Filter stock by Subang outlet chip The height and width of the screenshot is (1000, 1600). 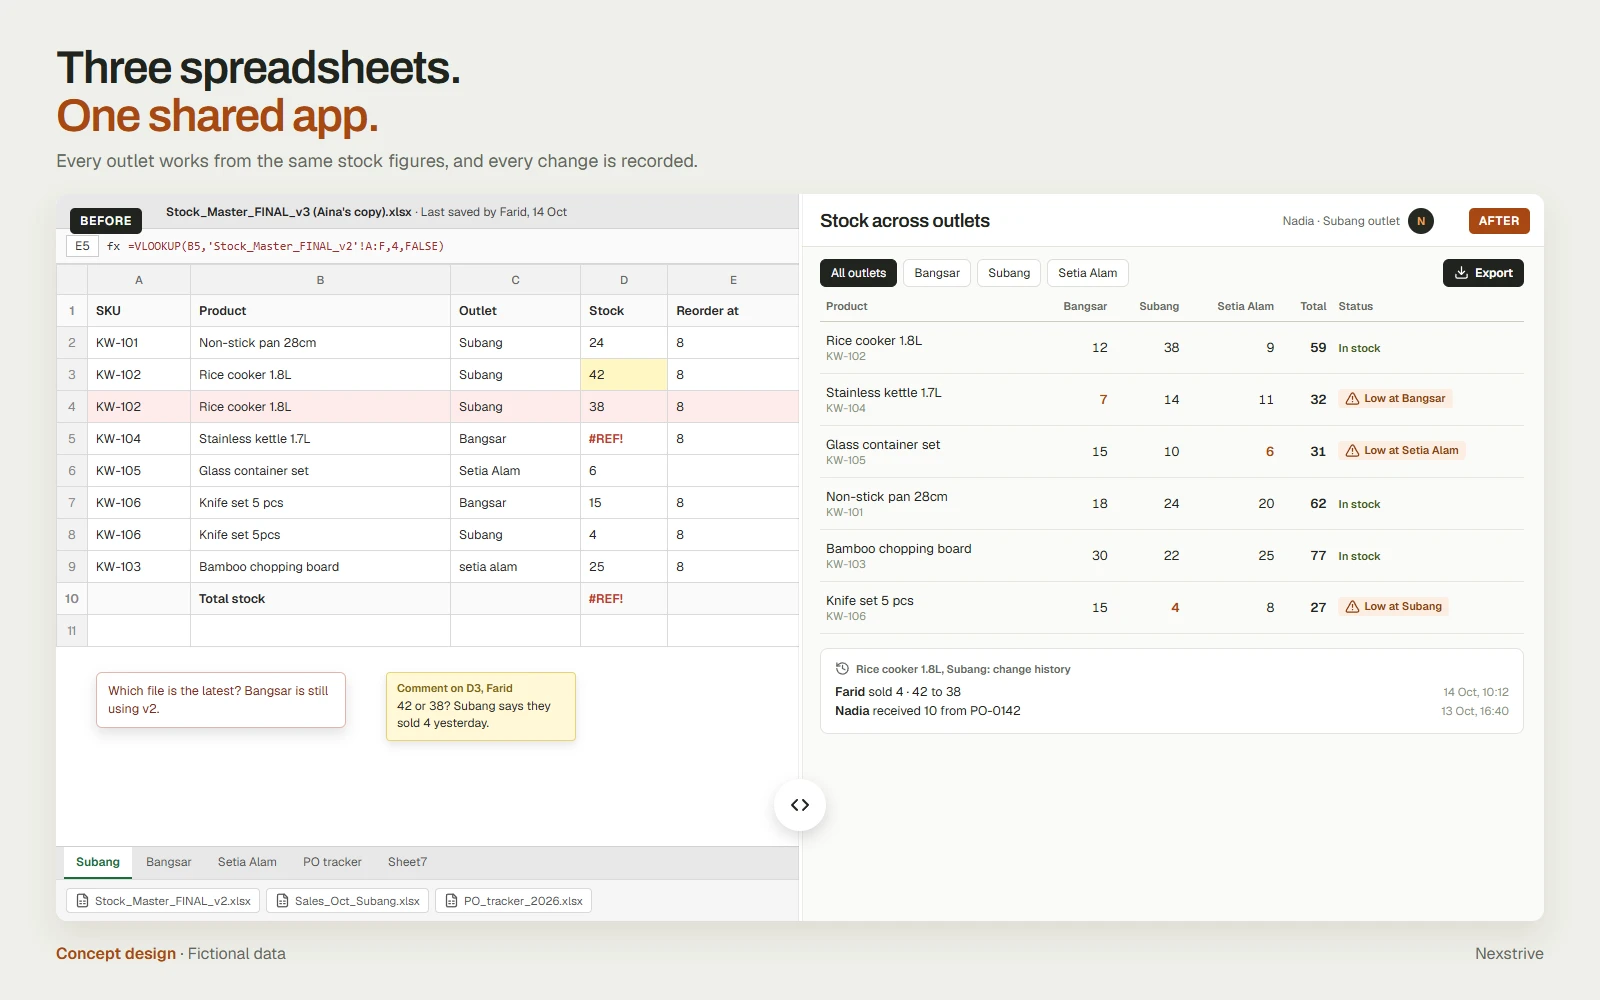pyautogui.click(x=1009, y=273)
